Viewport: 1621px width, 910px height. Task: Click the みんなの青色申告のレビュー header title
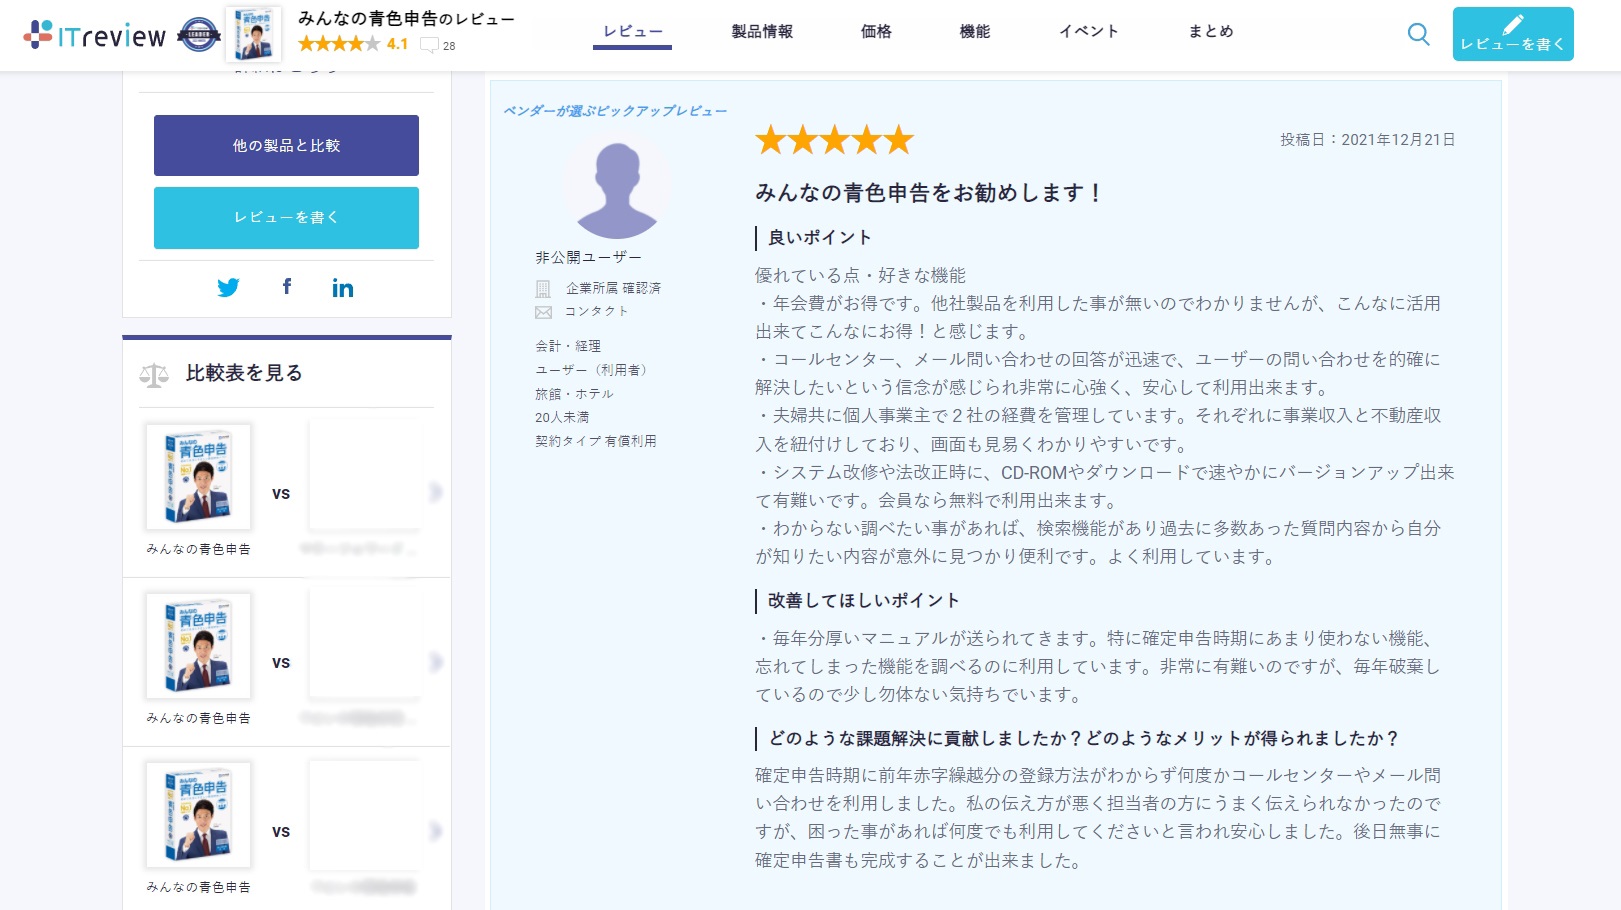406,18
